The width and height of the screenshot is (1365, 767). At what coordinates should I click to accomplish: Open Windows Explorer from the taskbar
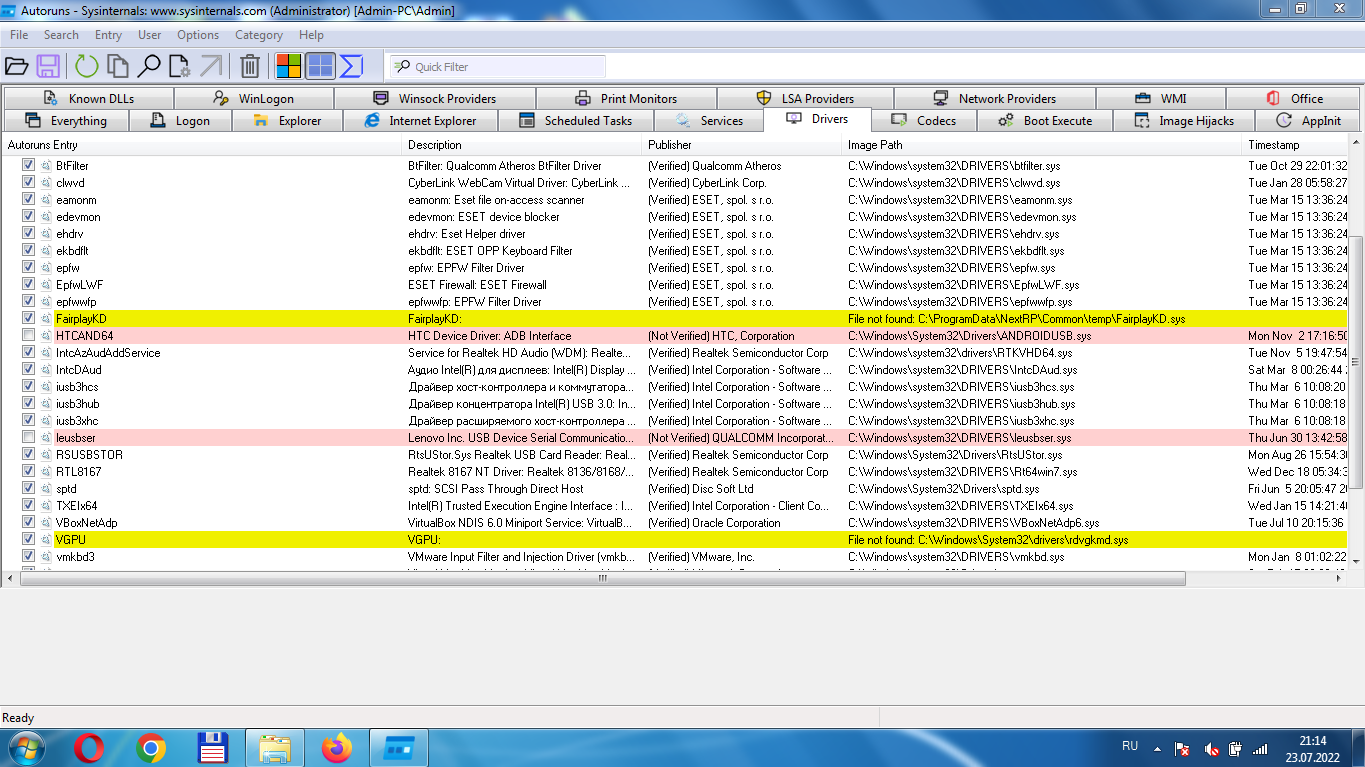coord(275,748)
